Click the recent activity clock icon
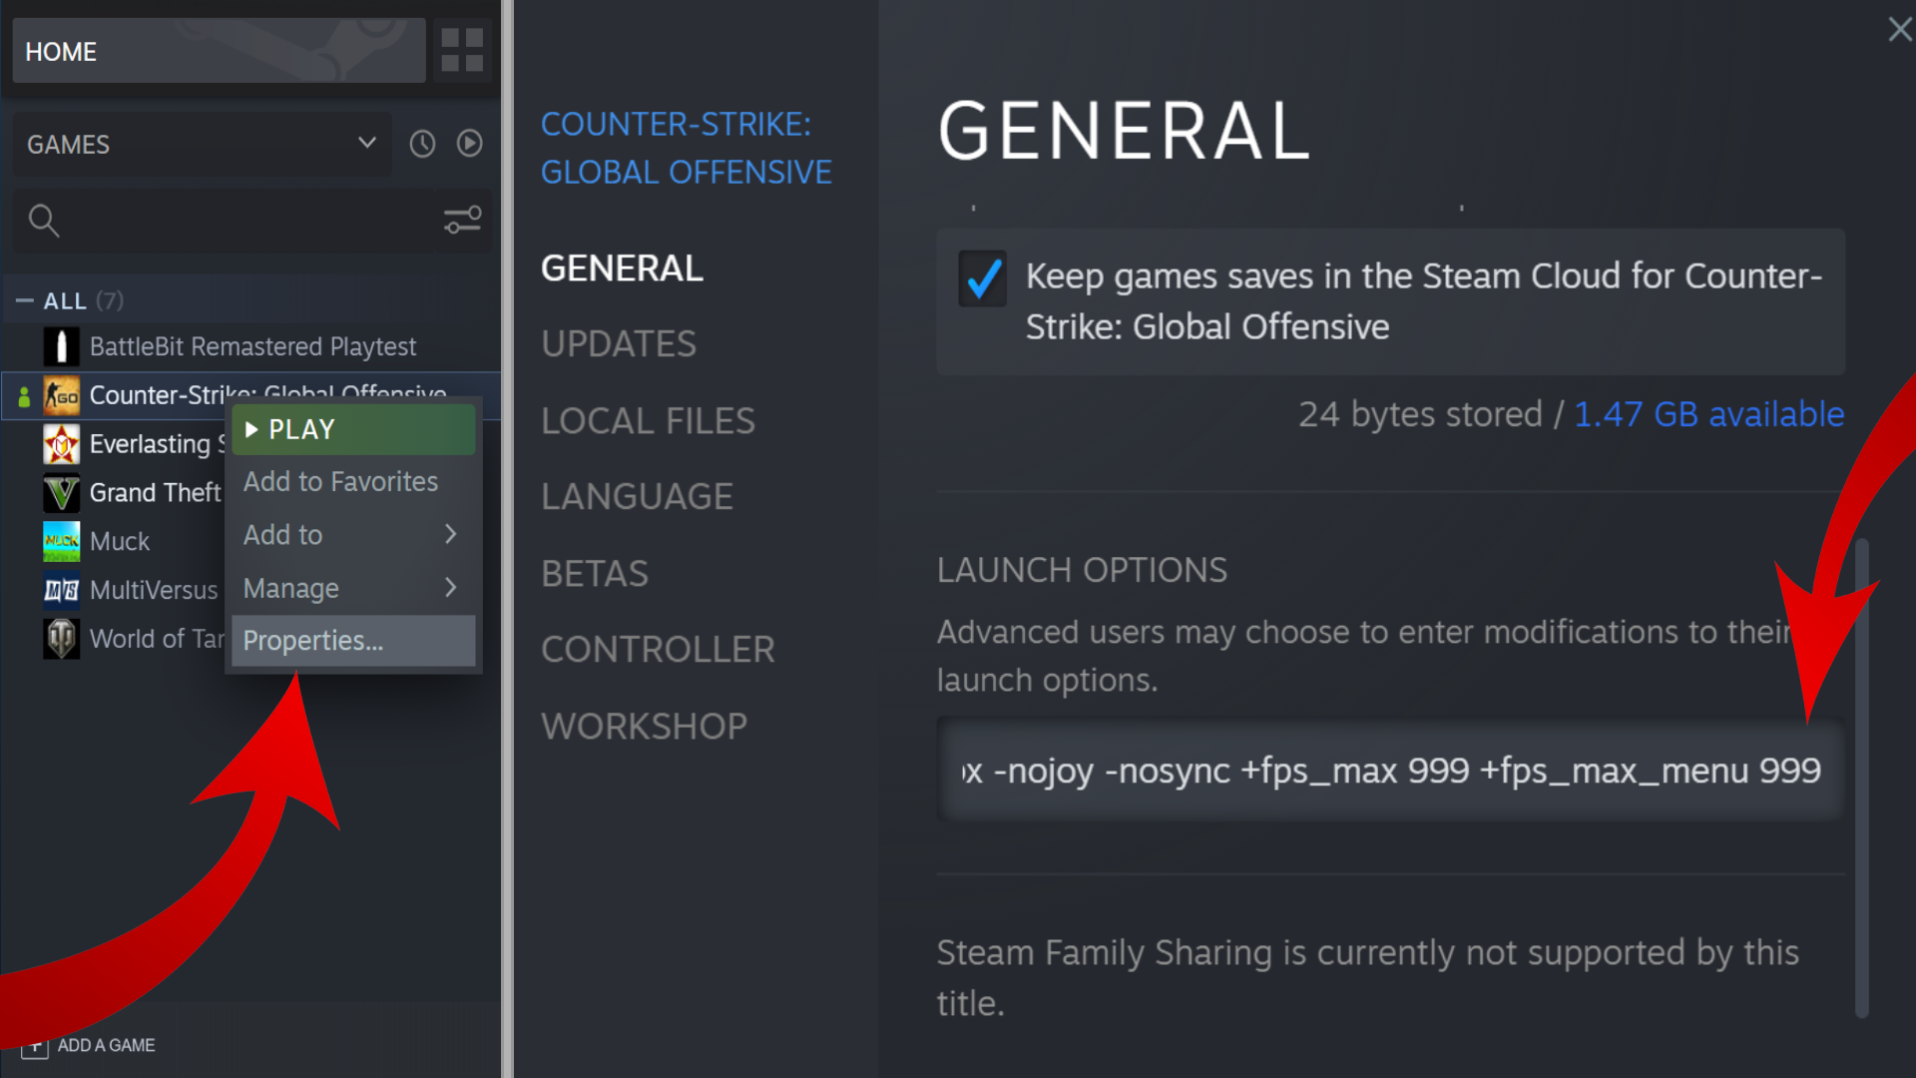Image resolution: width=1916 pixels, height=1078 pixels. click(422, 144)
